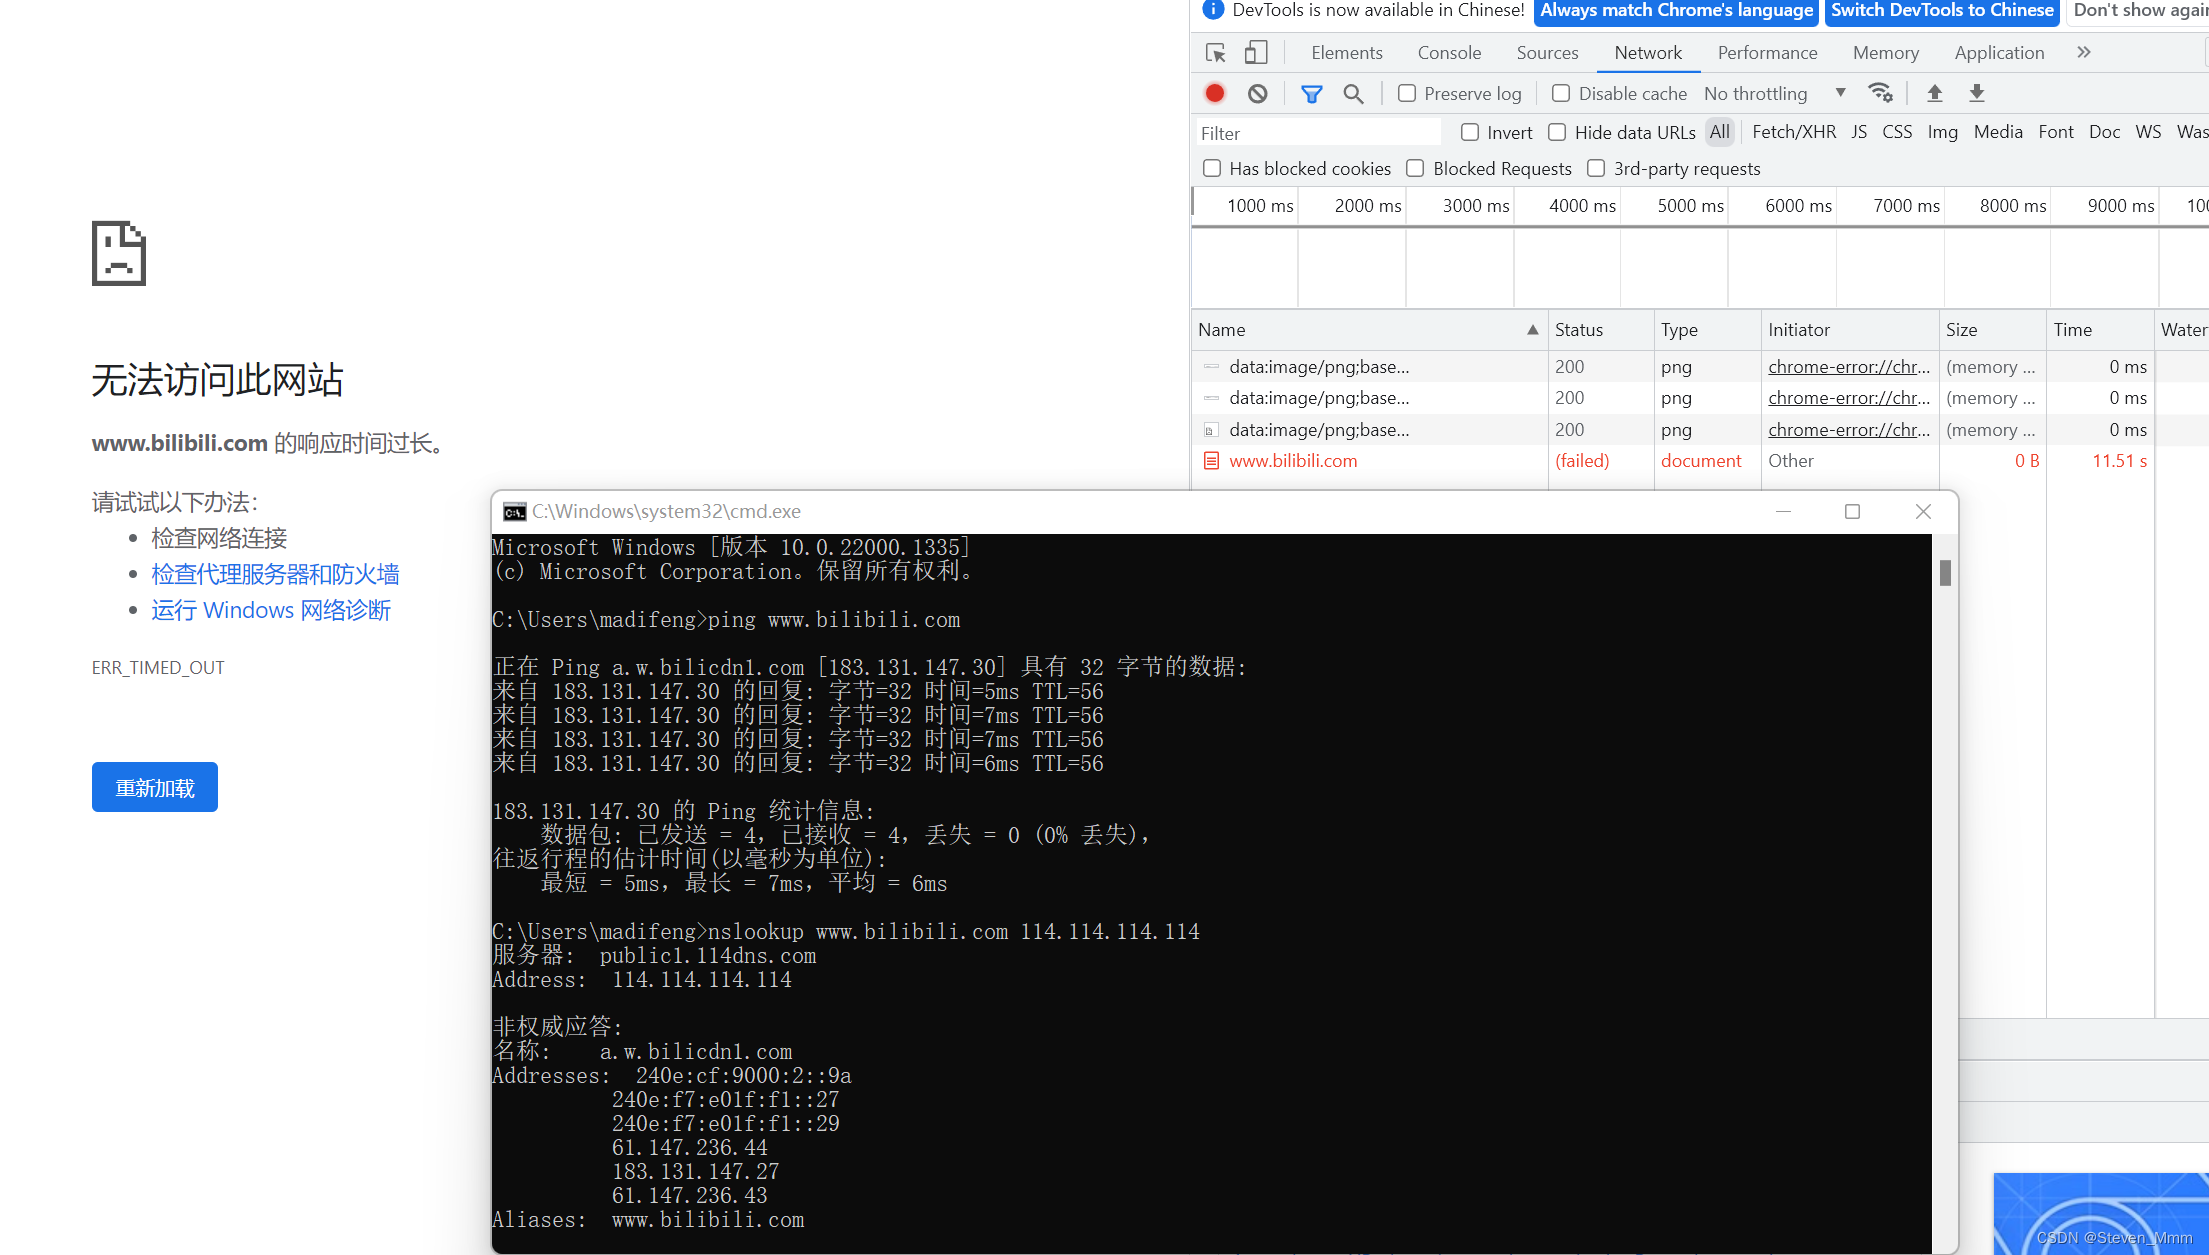Click the record (red dot) button in Network panel

pyautogui.click(x=1214, y=93)
